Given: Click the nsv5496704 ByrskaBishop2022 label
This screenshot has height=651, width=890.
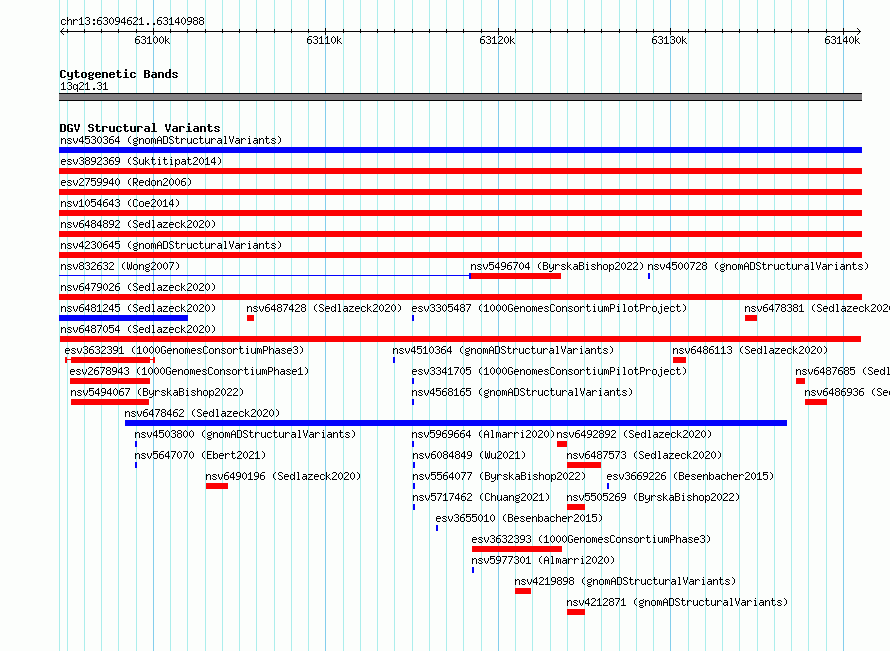Looking at the screenshot, I should coord(557,266).
